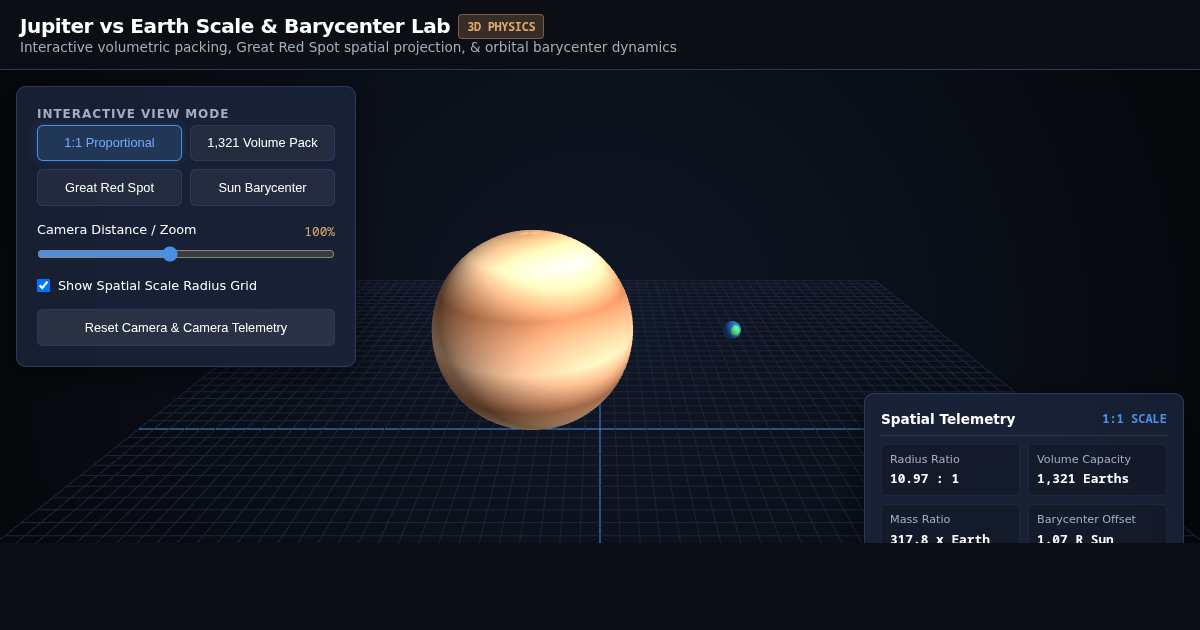Image resolution: width=1200 pixels, height=630 pixels.
Task: Click the Camera Distance zoom slider handle
Action: coord(170,254)
